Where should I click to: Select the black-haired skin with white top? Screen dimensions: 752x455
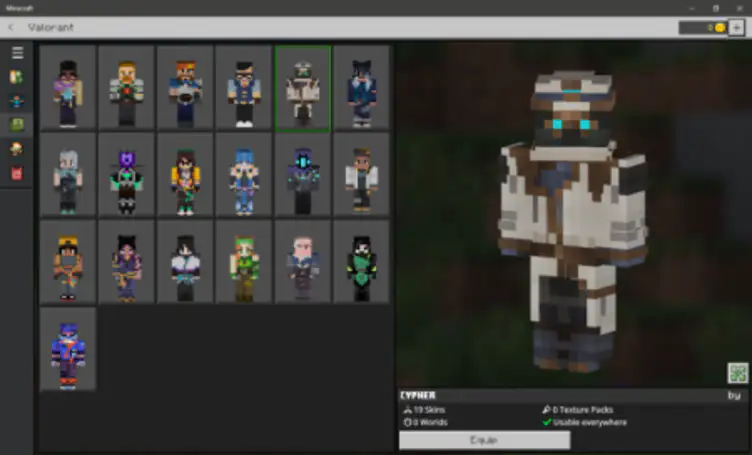pos(185,262)
